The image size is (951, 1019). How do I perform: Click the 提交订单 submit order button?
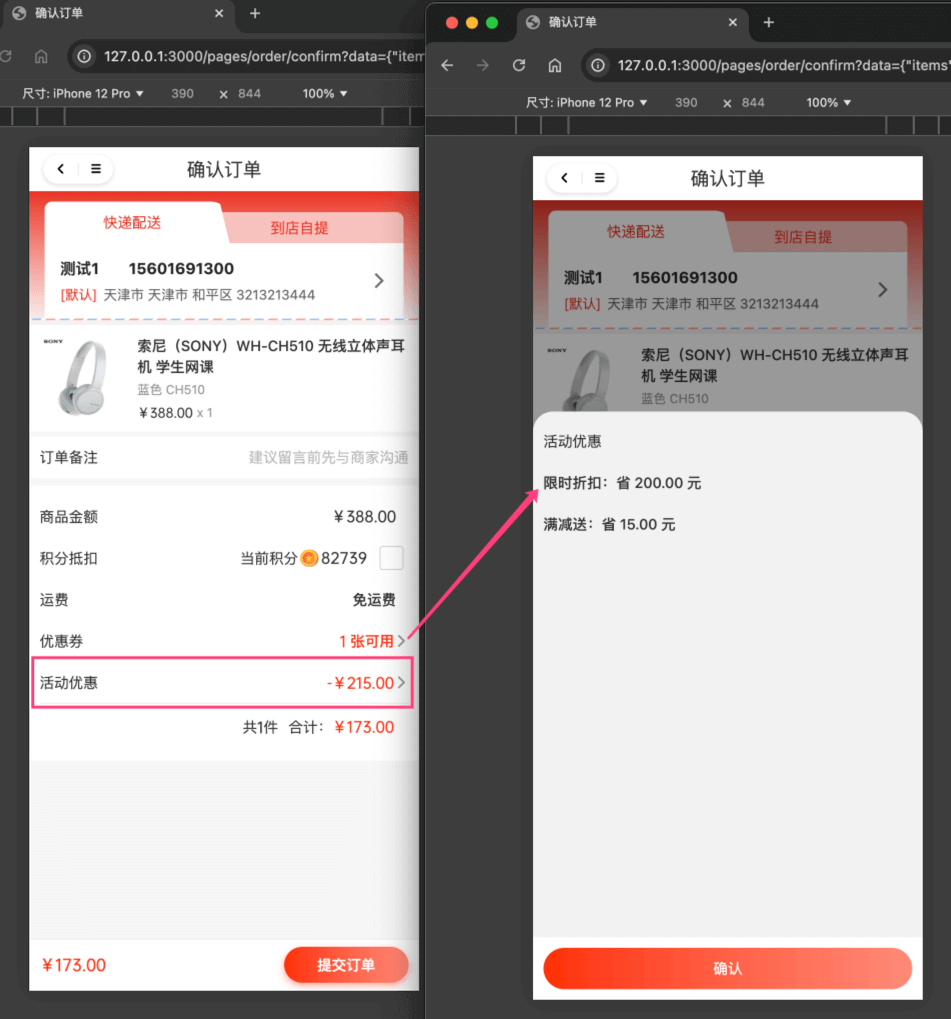pyautogui.click(x=346, y=965)
